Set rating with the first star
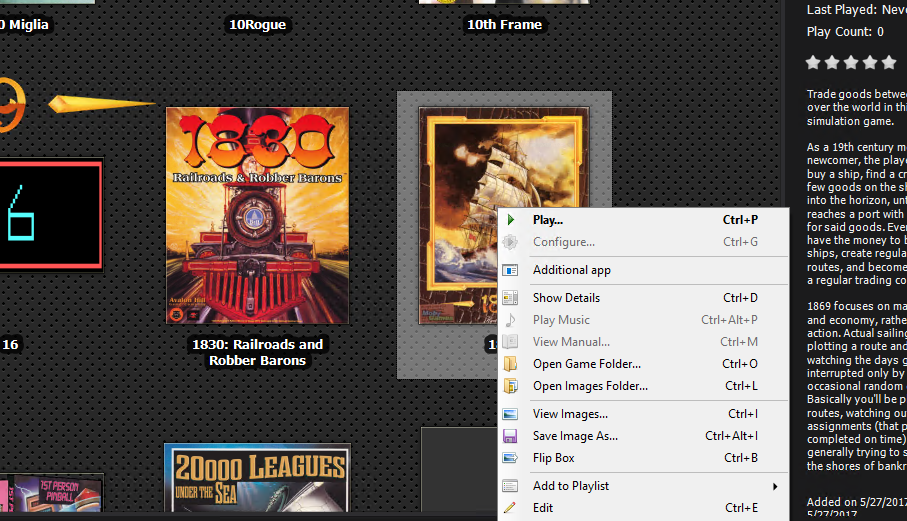This screenshot has height=521, width=907. pyautogui.click(x=813, y=62)
